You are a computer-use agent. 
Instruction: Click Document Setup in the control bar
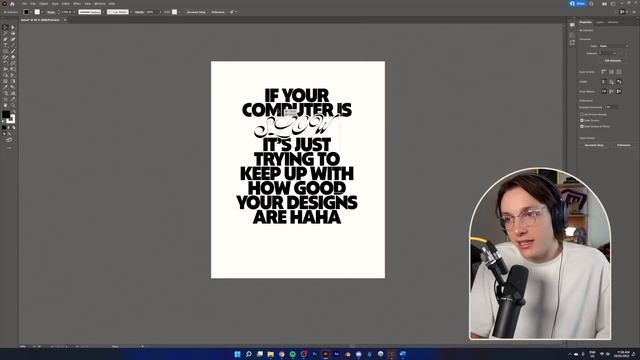[196, 12]
